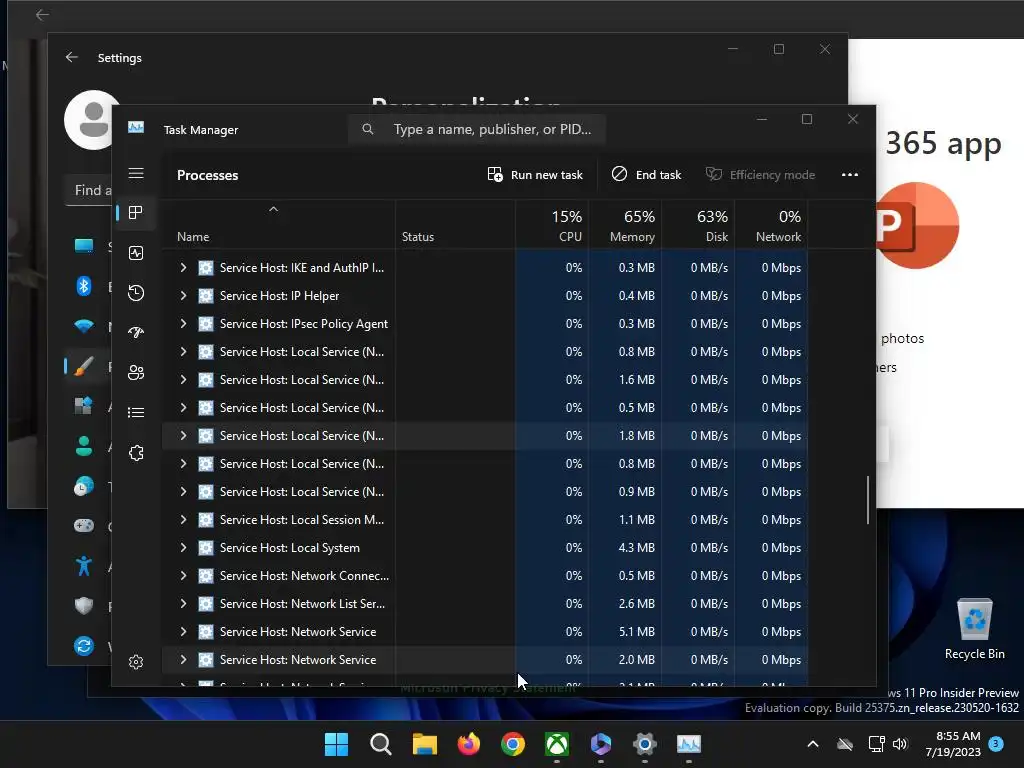
Task: Expand Service Host: Network Connections row
Action: (x=184, y=575)
